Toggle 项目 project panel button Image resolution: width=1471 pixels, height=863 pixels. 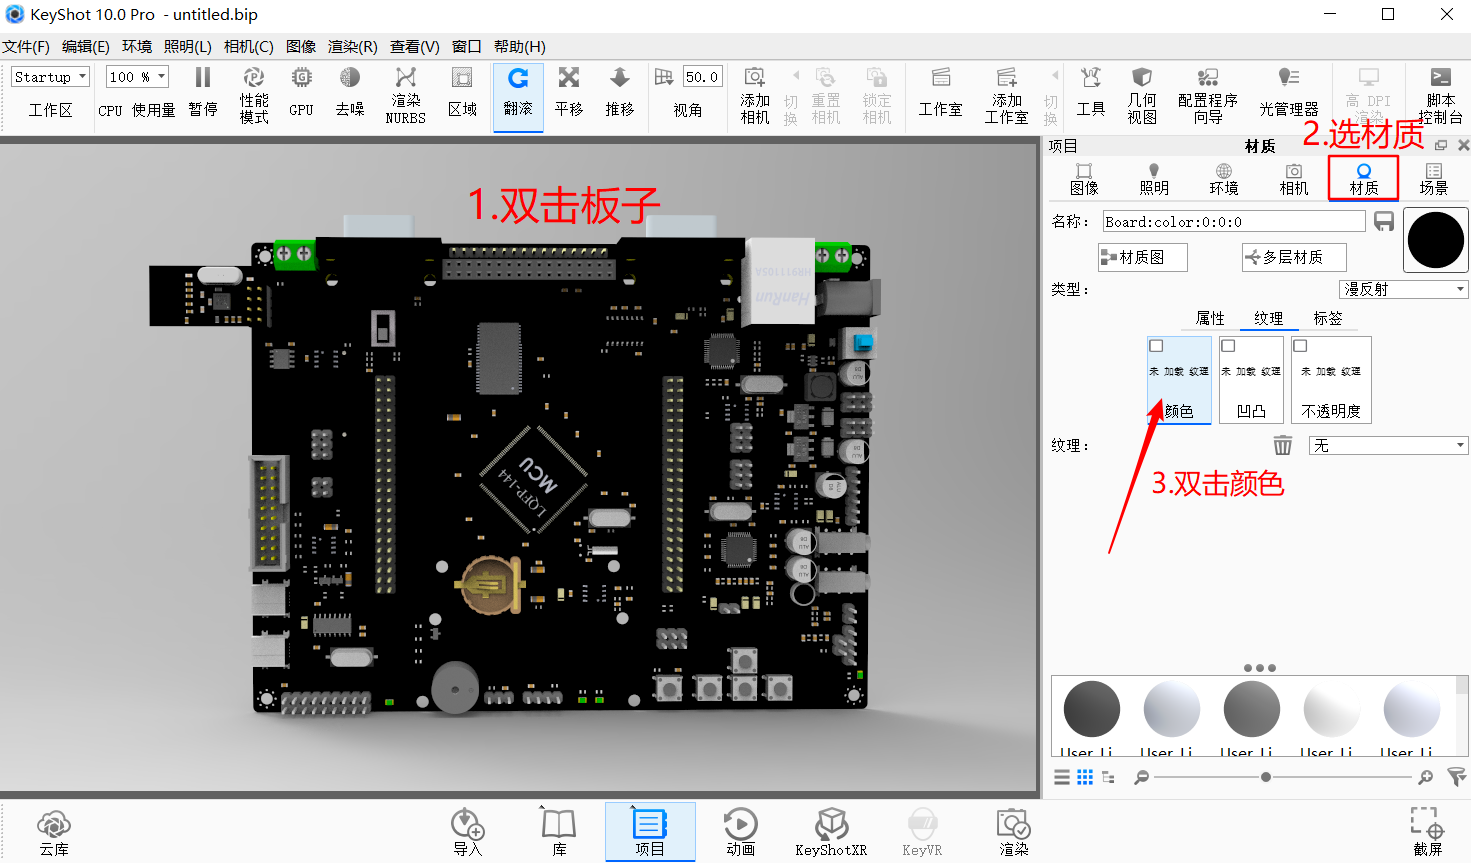[x=650, y=832]
